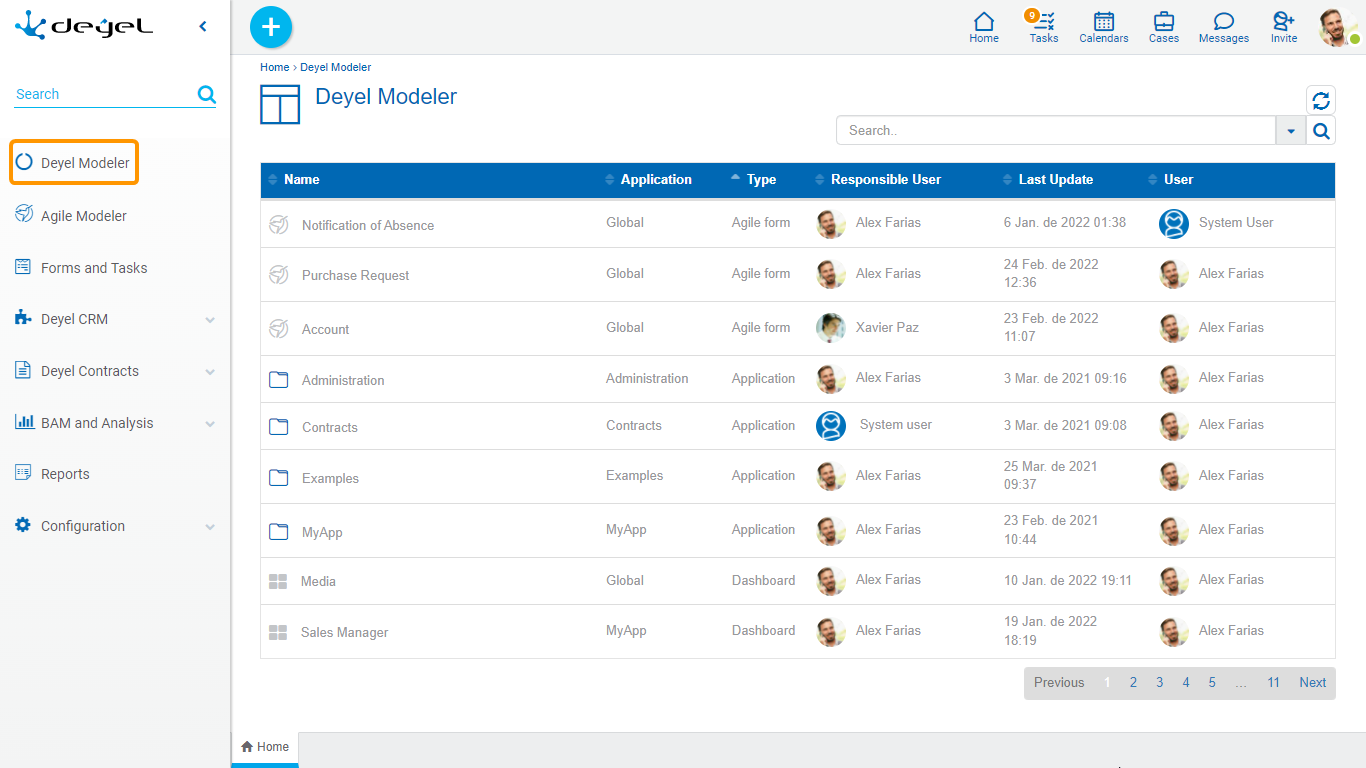Click the Previous page button
This screenshot has width=1366, height=768.
pos(1059,682)
